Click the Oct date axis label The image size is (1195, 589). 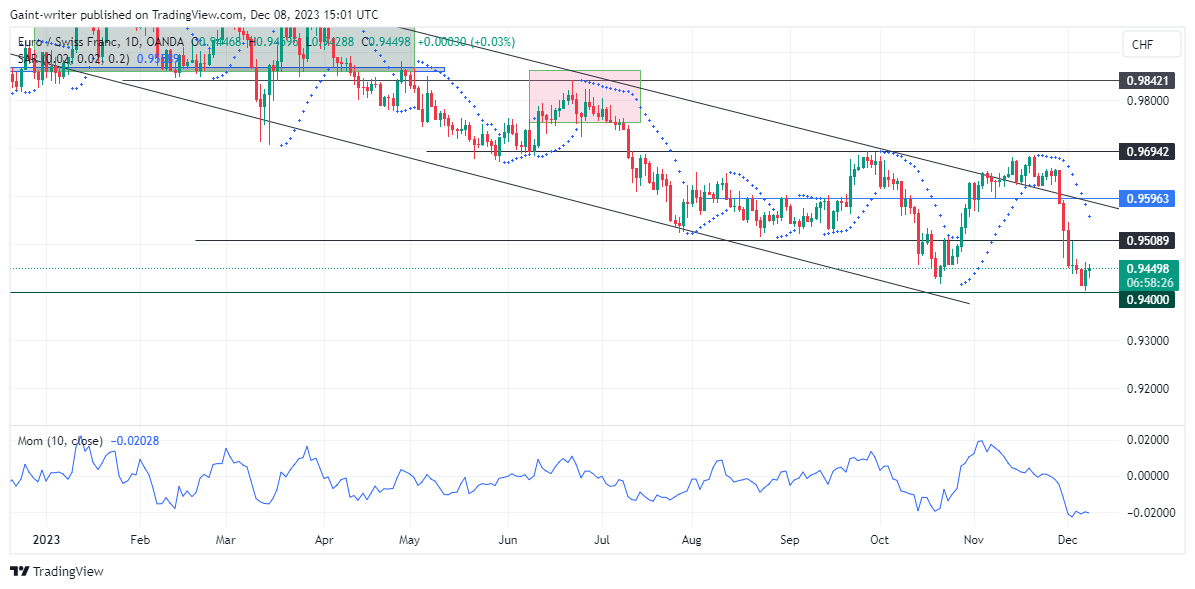880,538
